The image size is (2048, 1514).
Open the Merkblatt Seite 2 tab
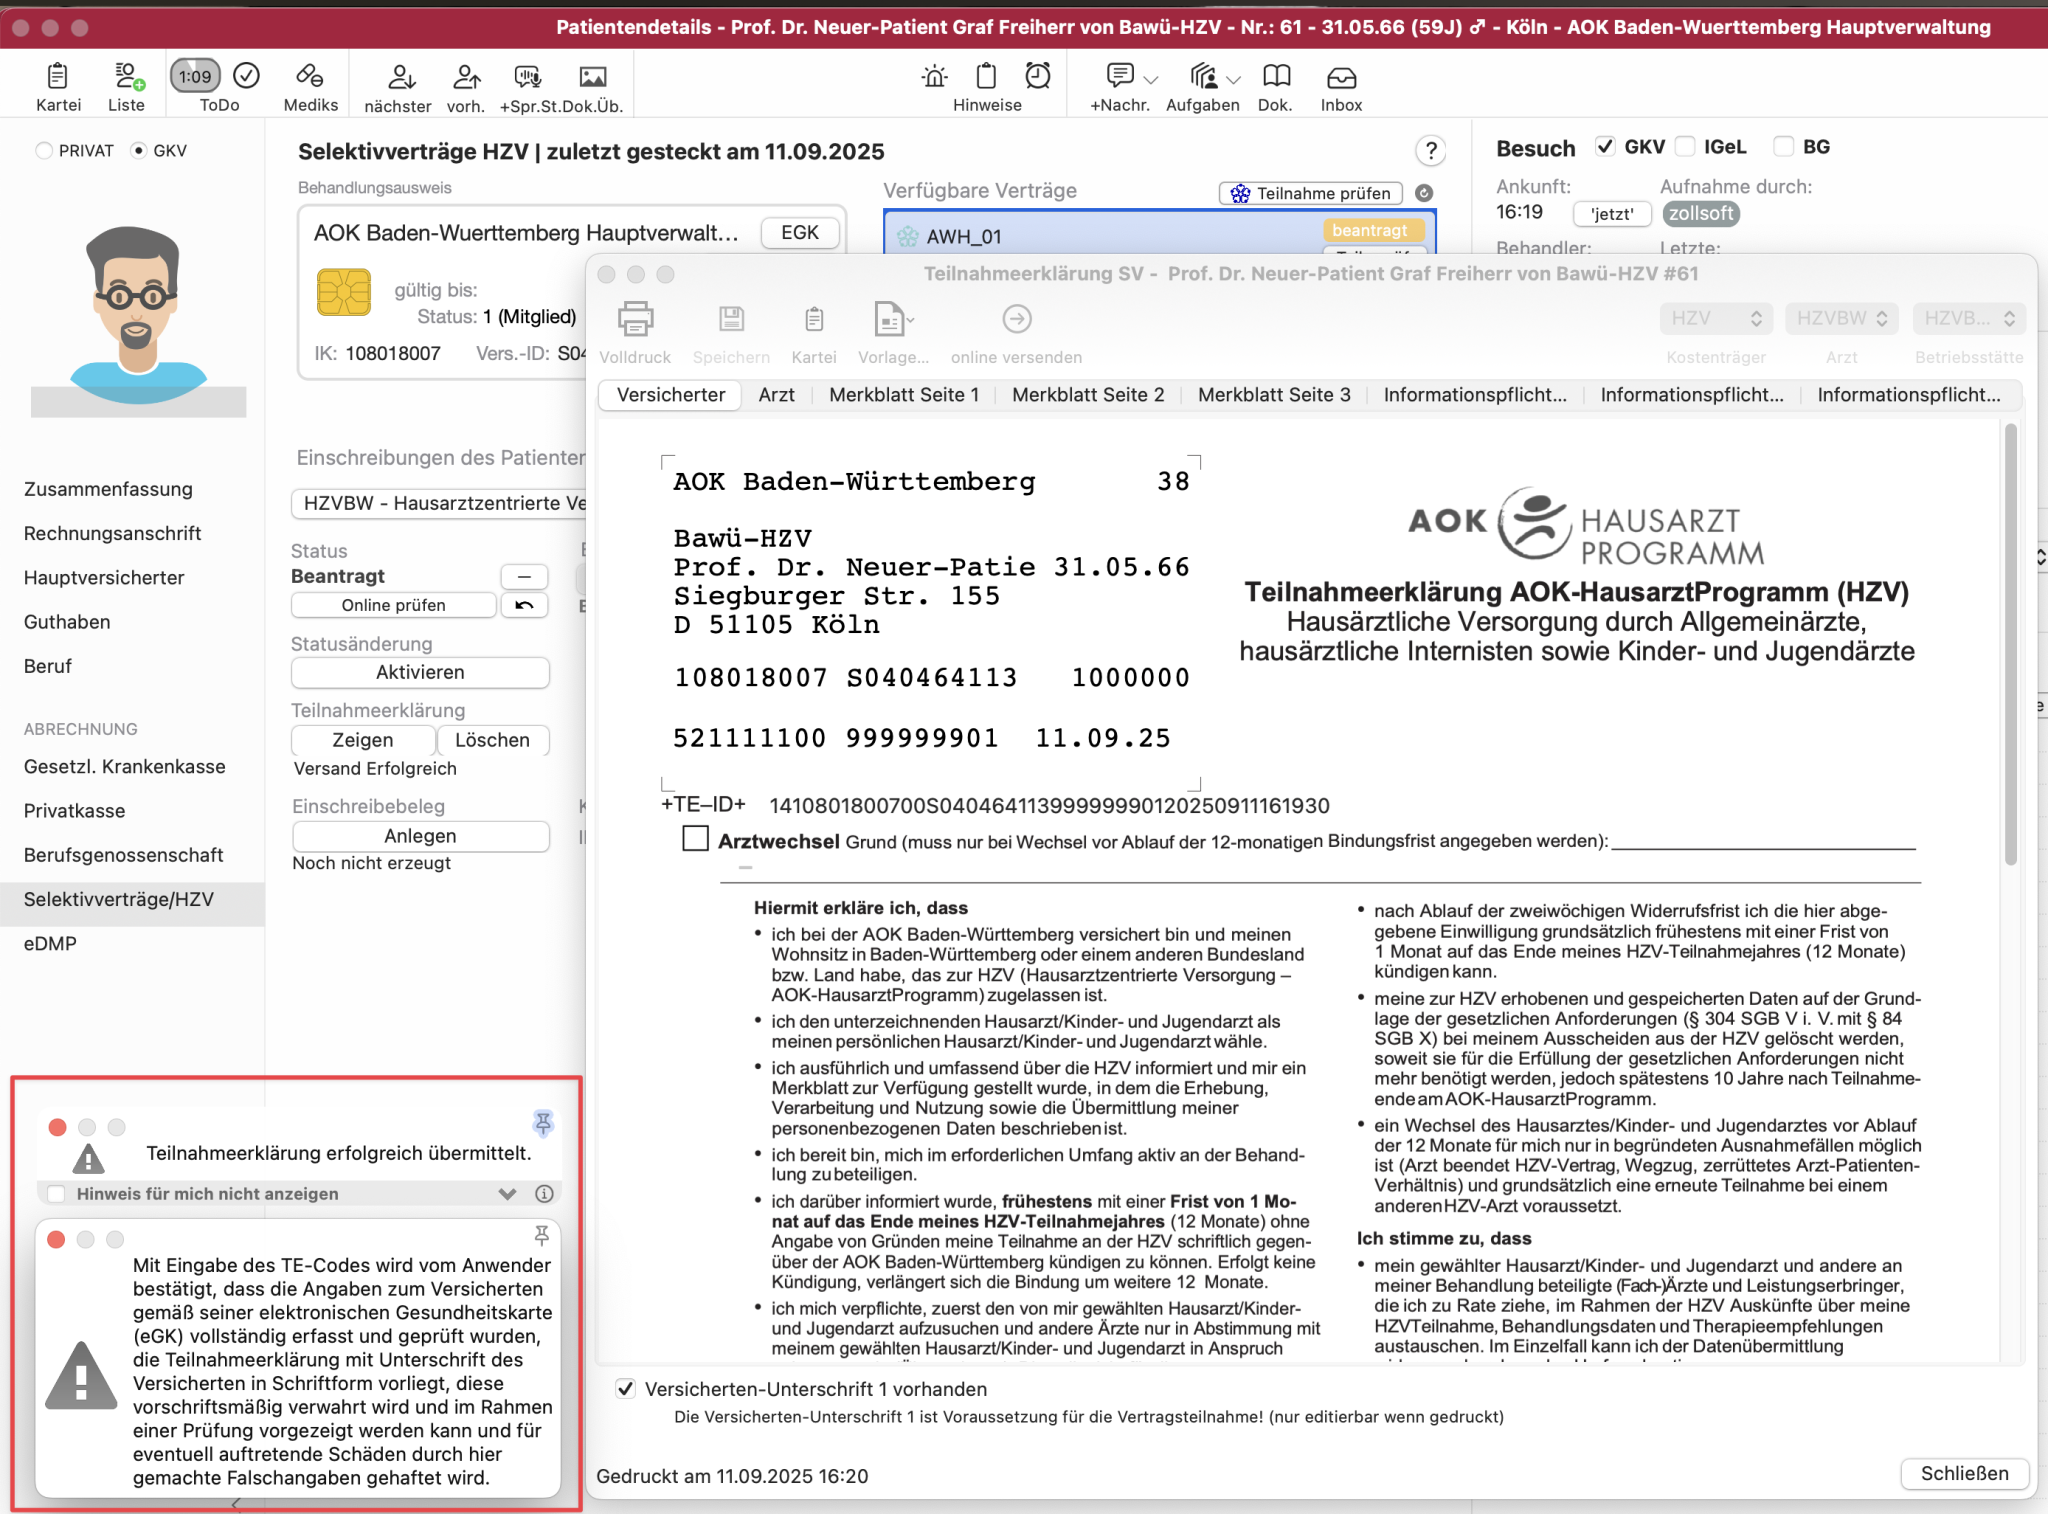(1088, 395)
